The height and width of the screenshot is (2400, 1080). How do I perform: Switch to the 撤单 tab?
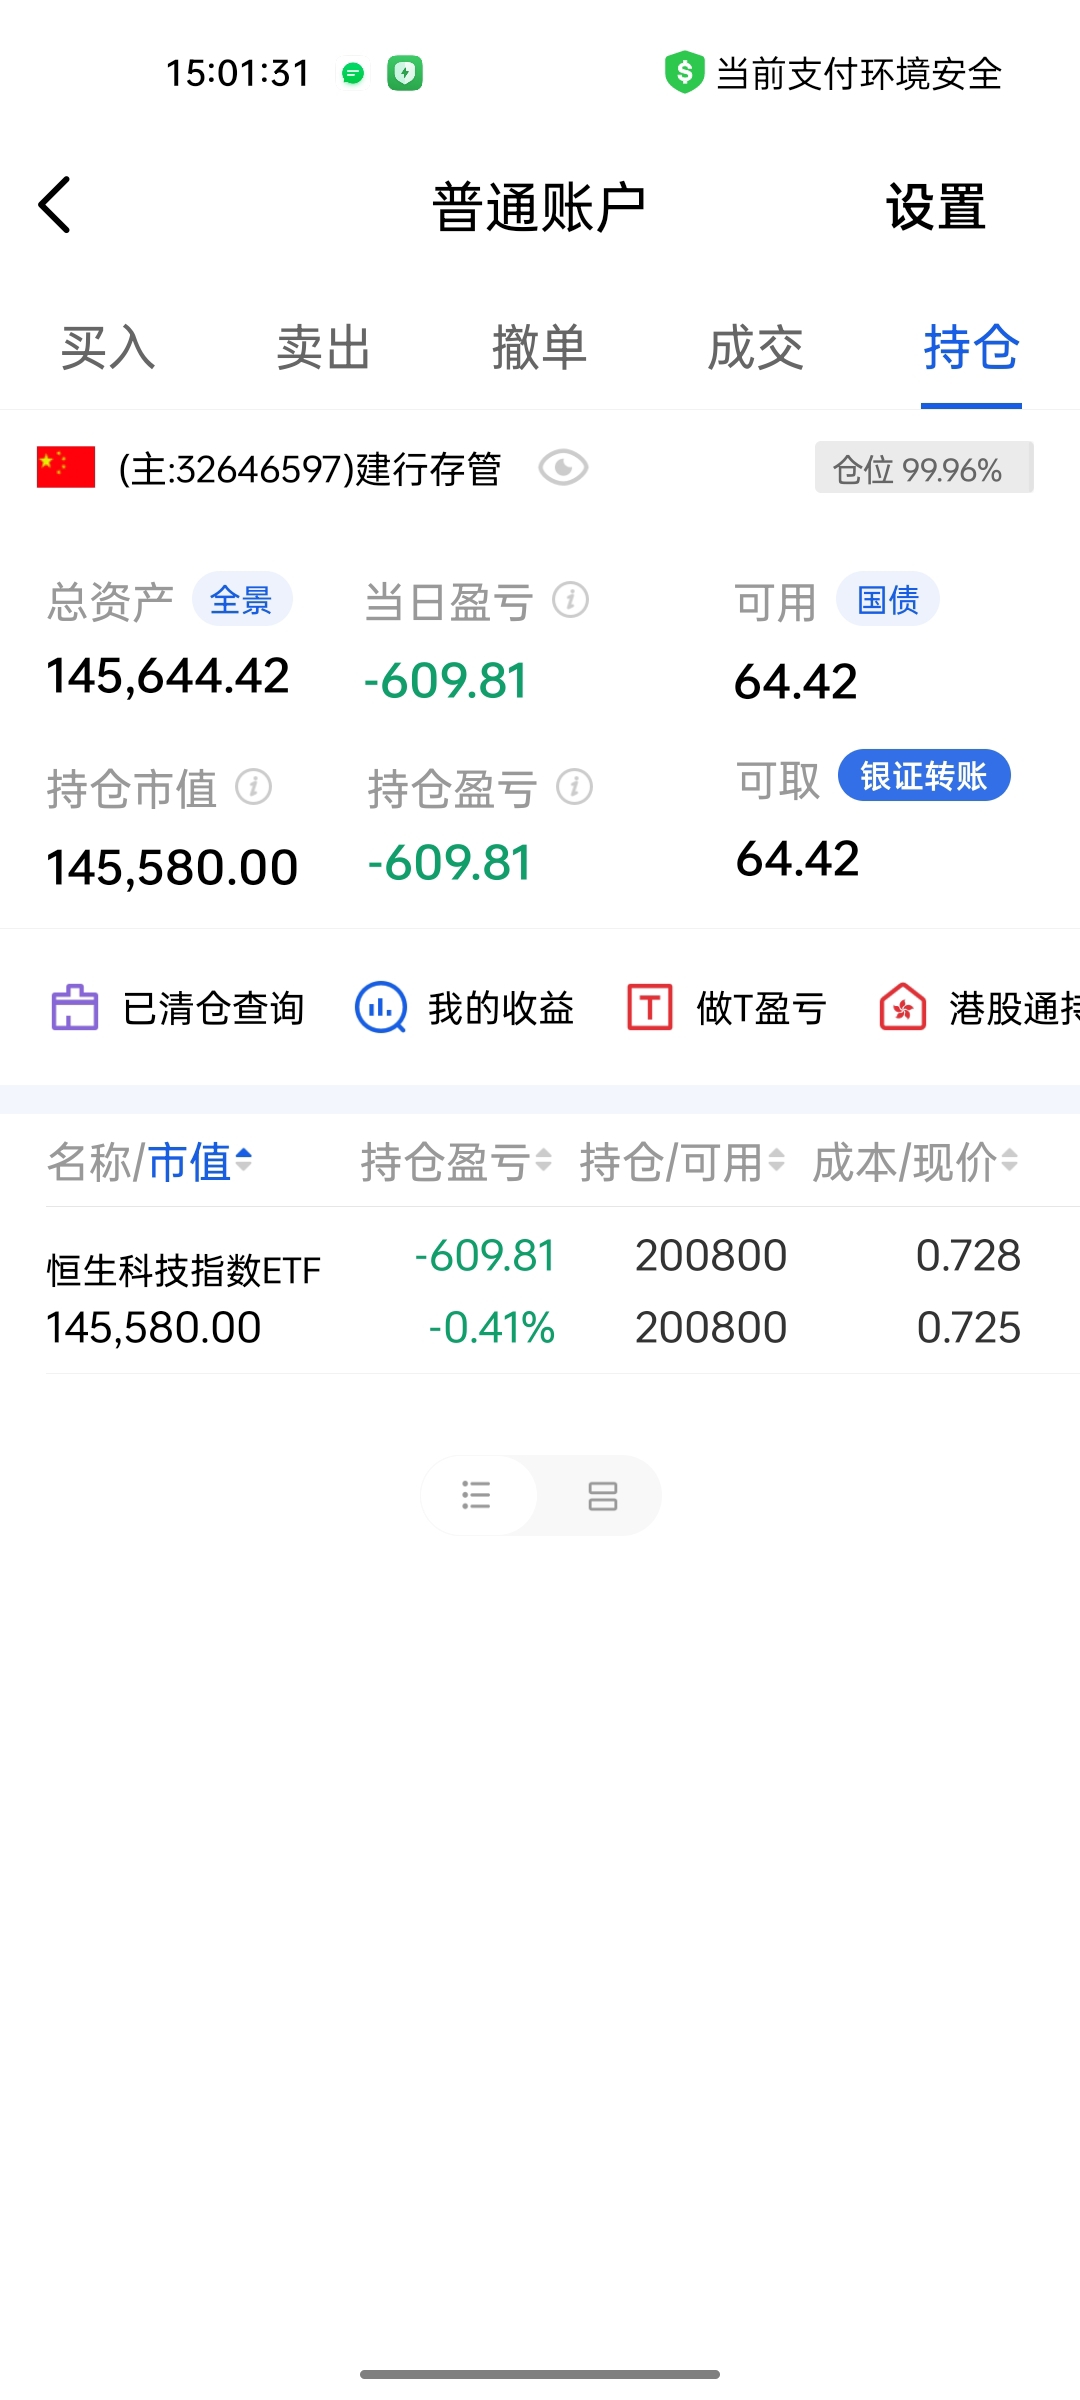pyautogui.click(x=540, y=348)
